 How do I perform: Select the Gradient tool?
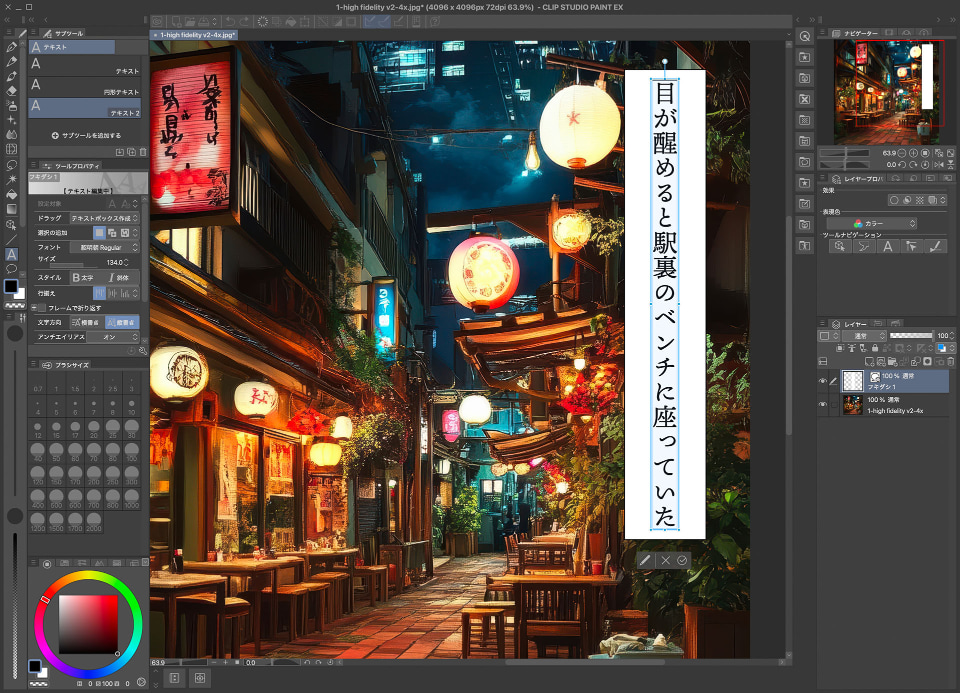click(x=11, y=209)
